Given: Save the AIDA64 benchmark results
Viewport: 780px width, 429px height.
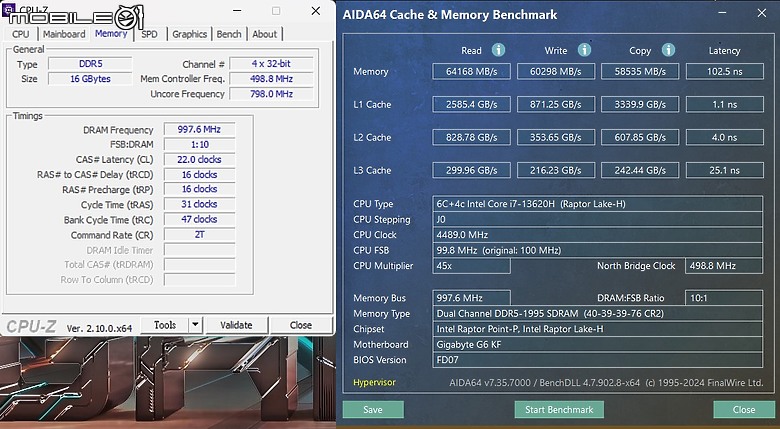Looking at the screenshot, I should pyautogui.click(x=373, y=410).
